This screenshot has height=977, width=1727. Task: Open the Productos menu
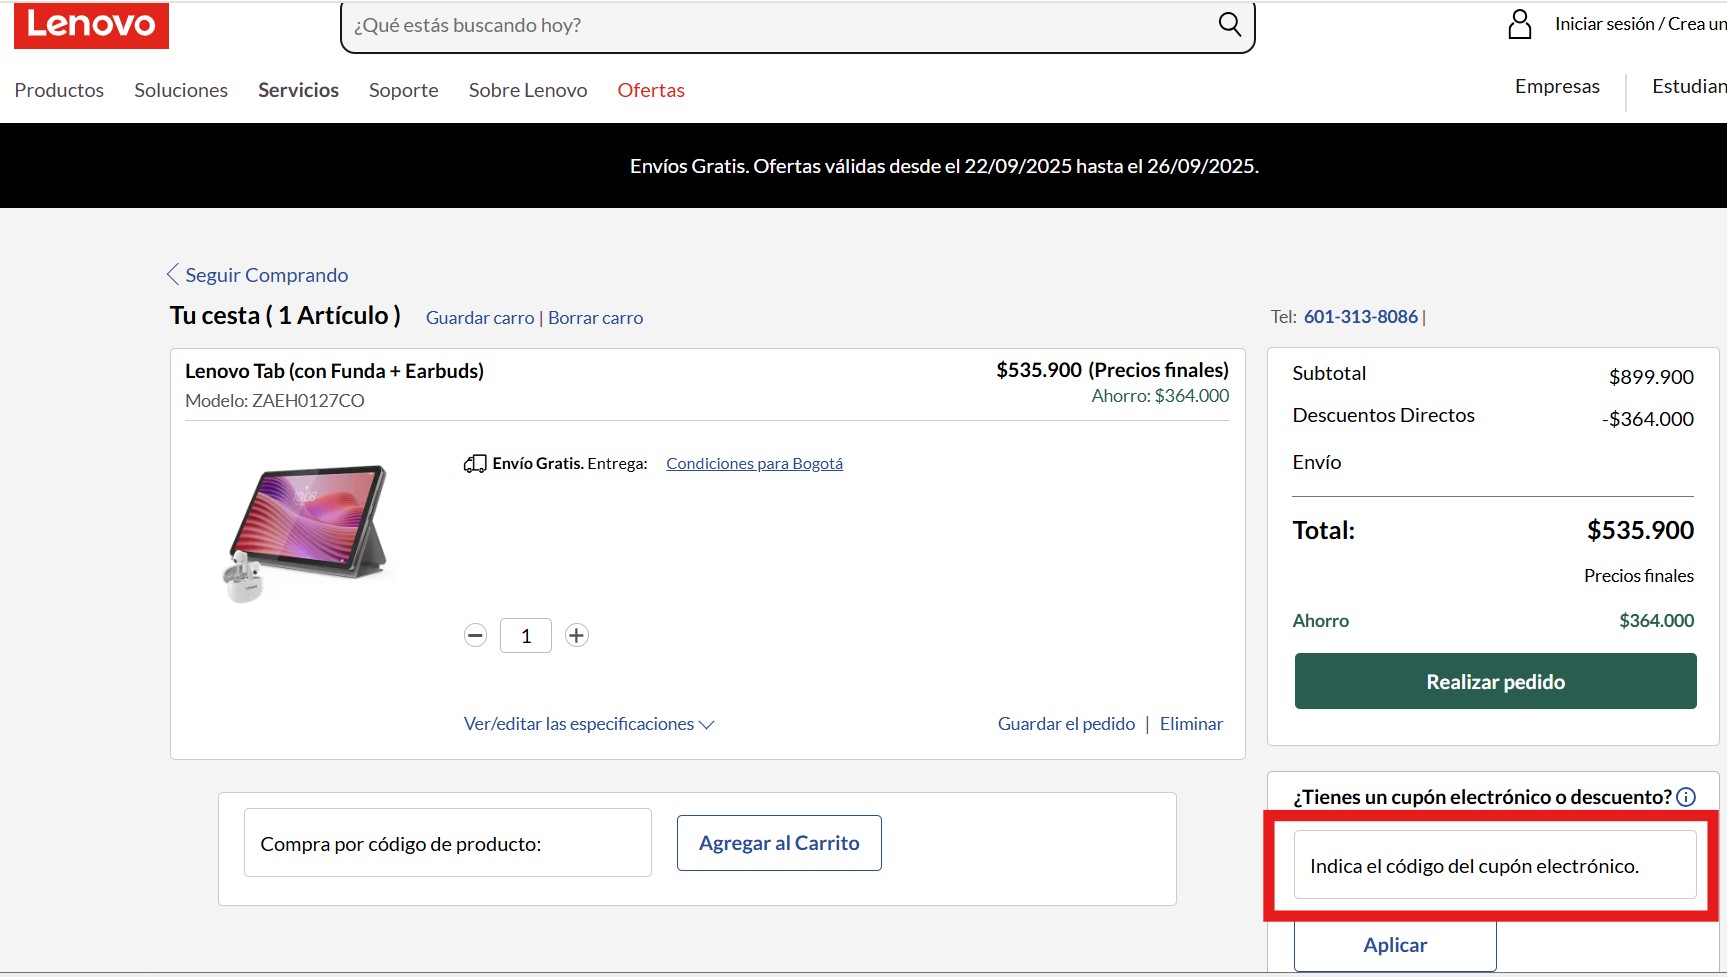tap(59, 90)
